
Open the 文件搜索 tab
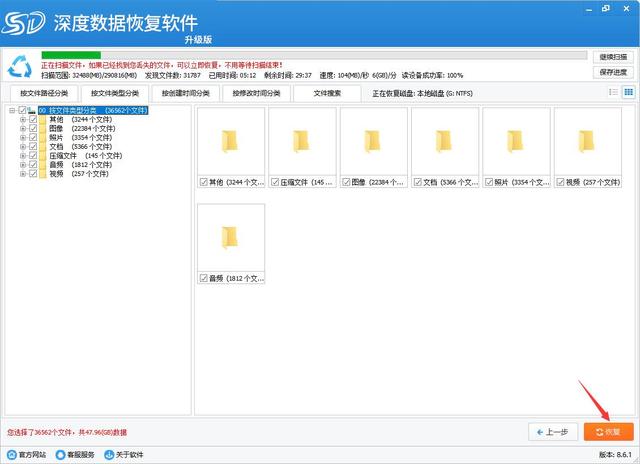pyautogui.click(x=327, y=93)
